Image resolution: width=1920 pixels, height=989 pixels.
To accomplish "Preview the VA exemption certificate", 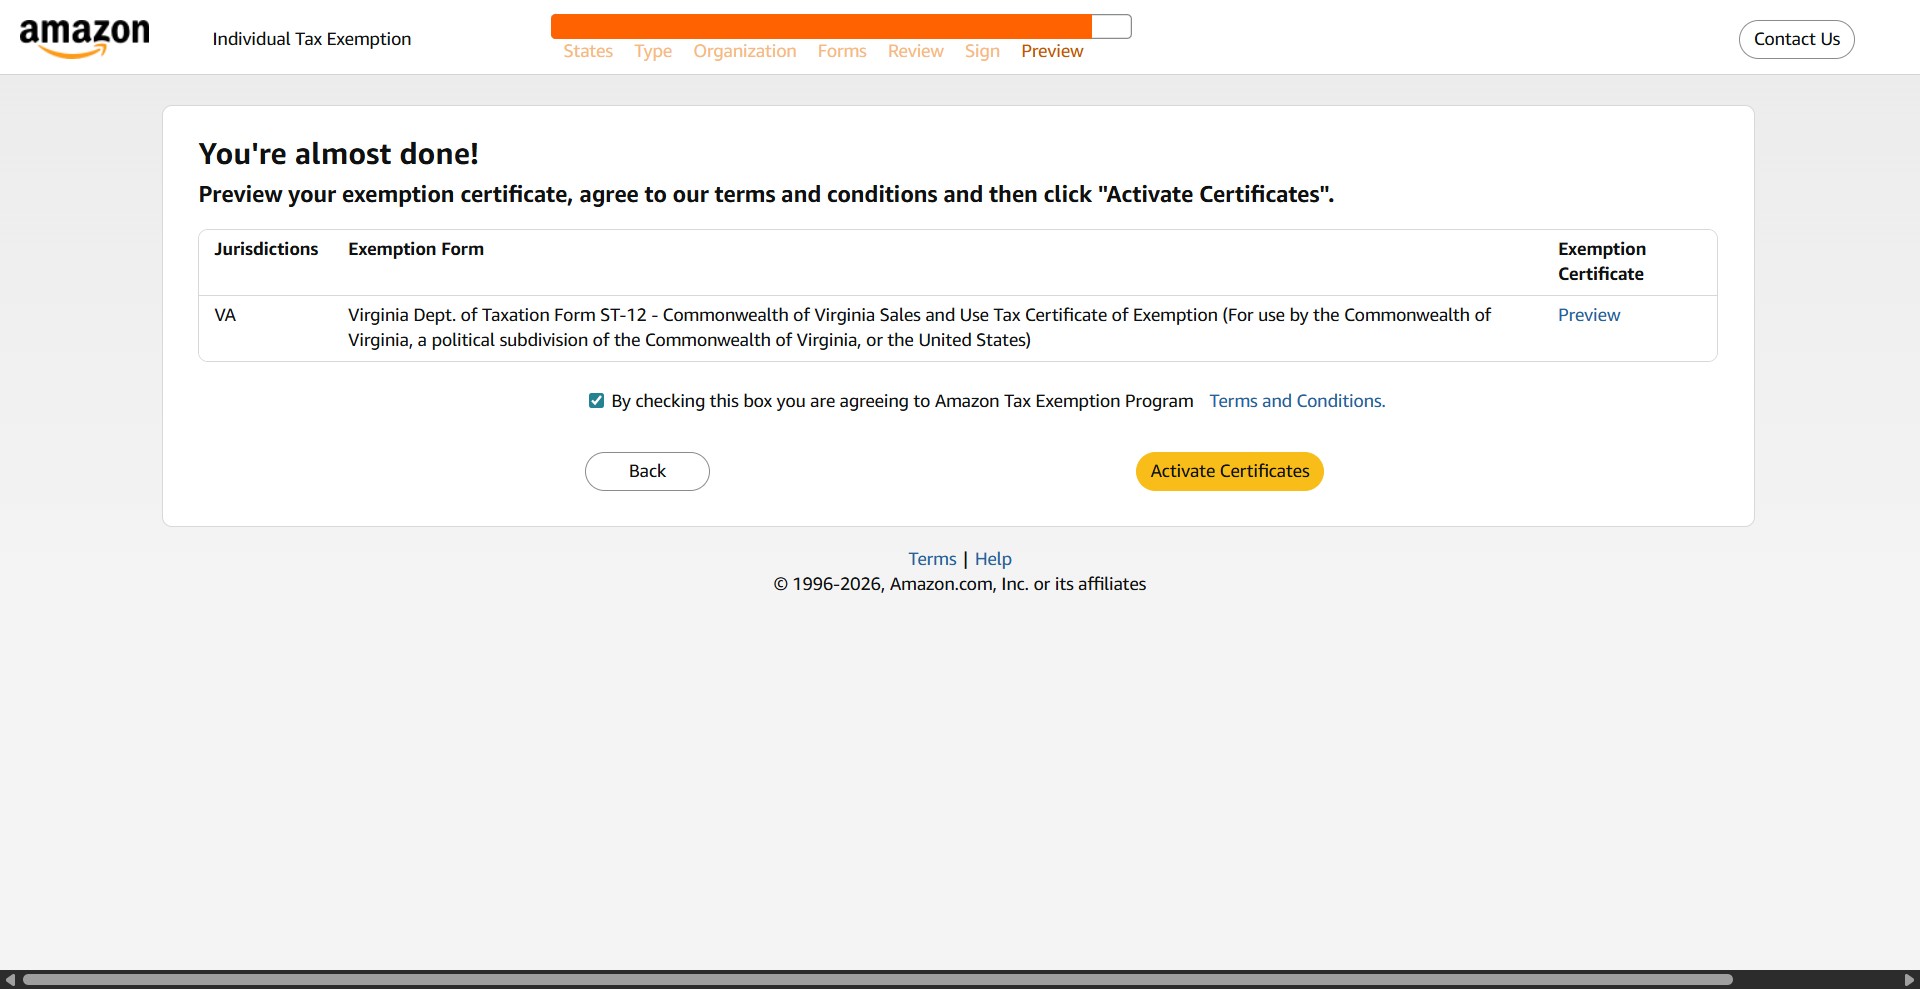I will pyautogui.click(x=1588, y=315).
